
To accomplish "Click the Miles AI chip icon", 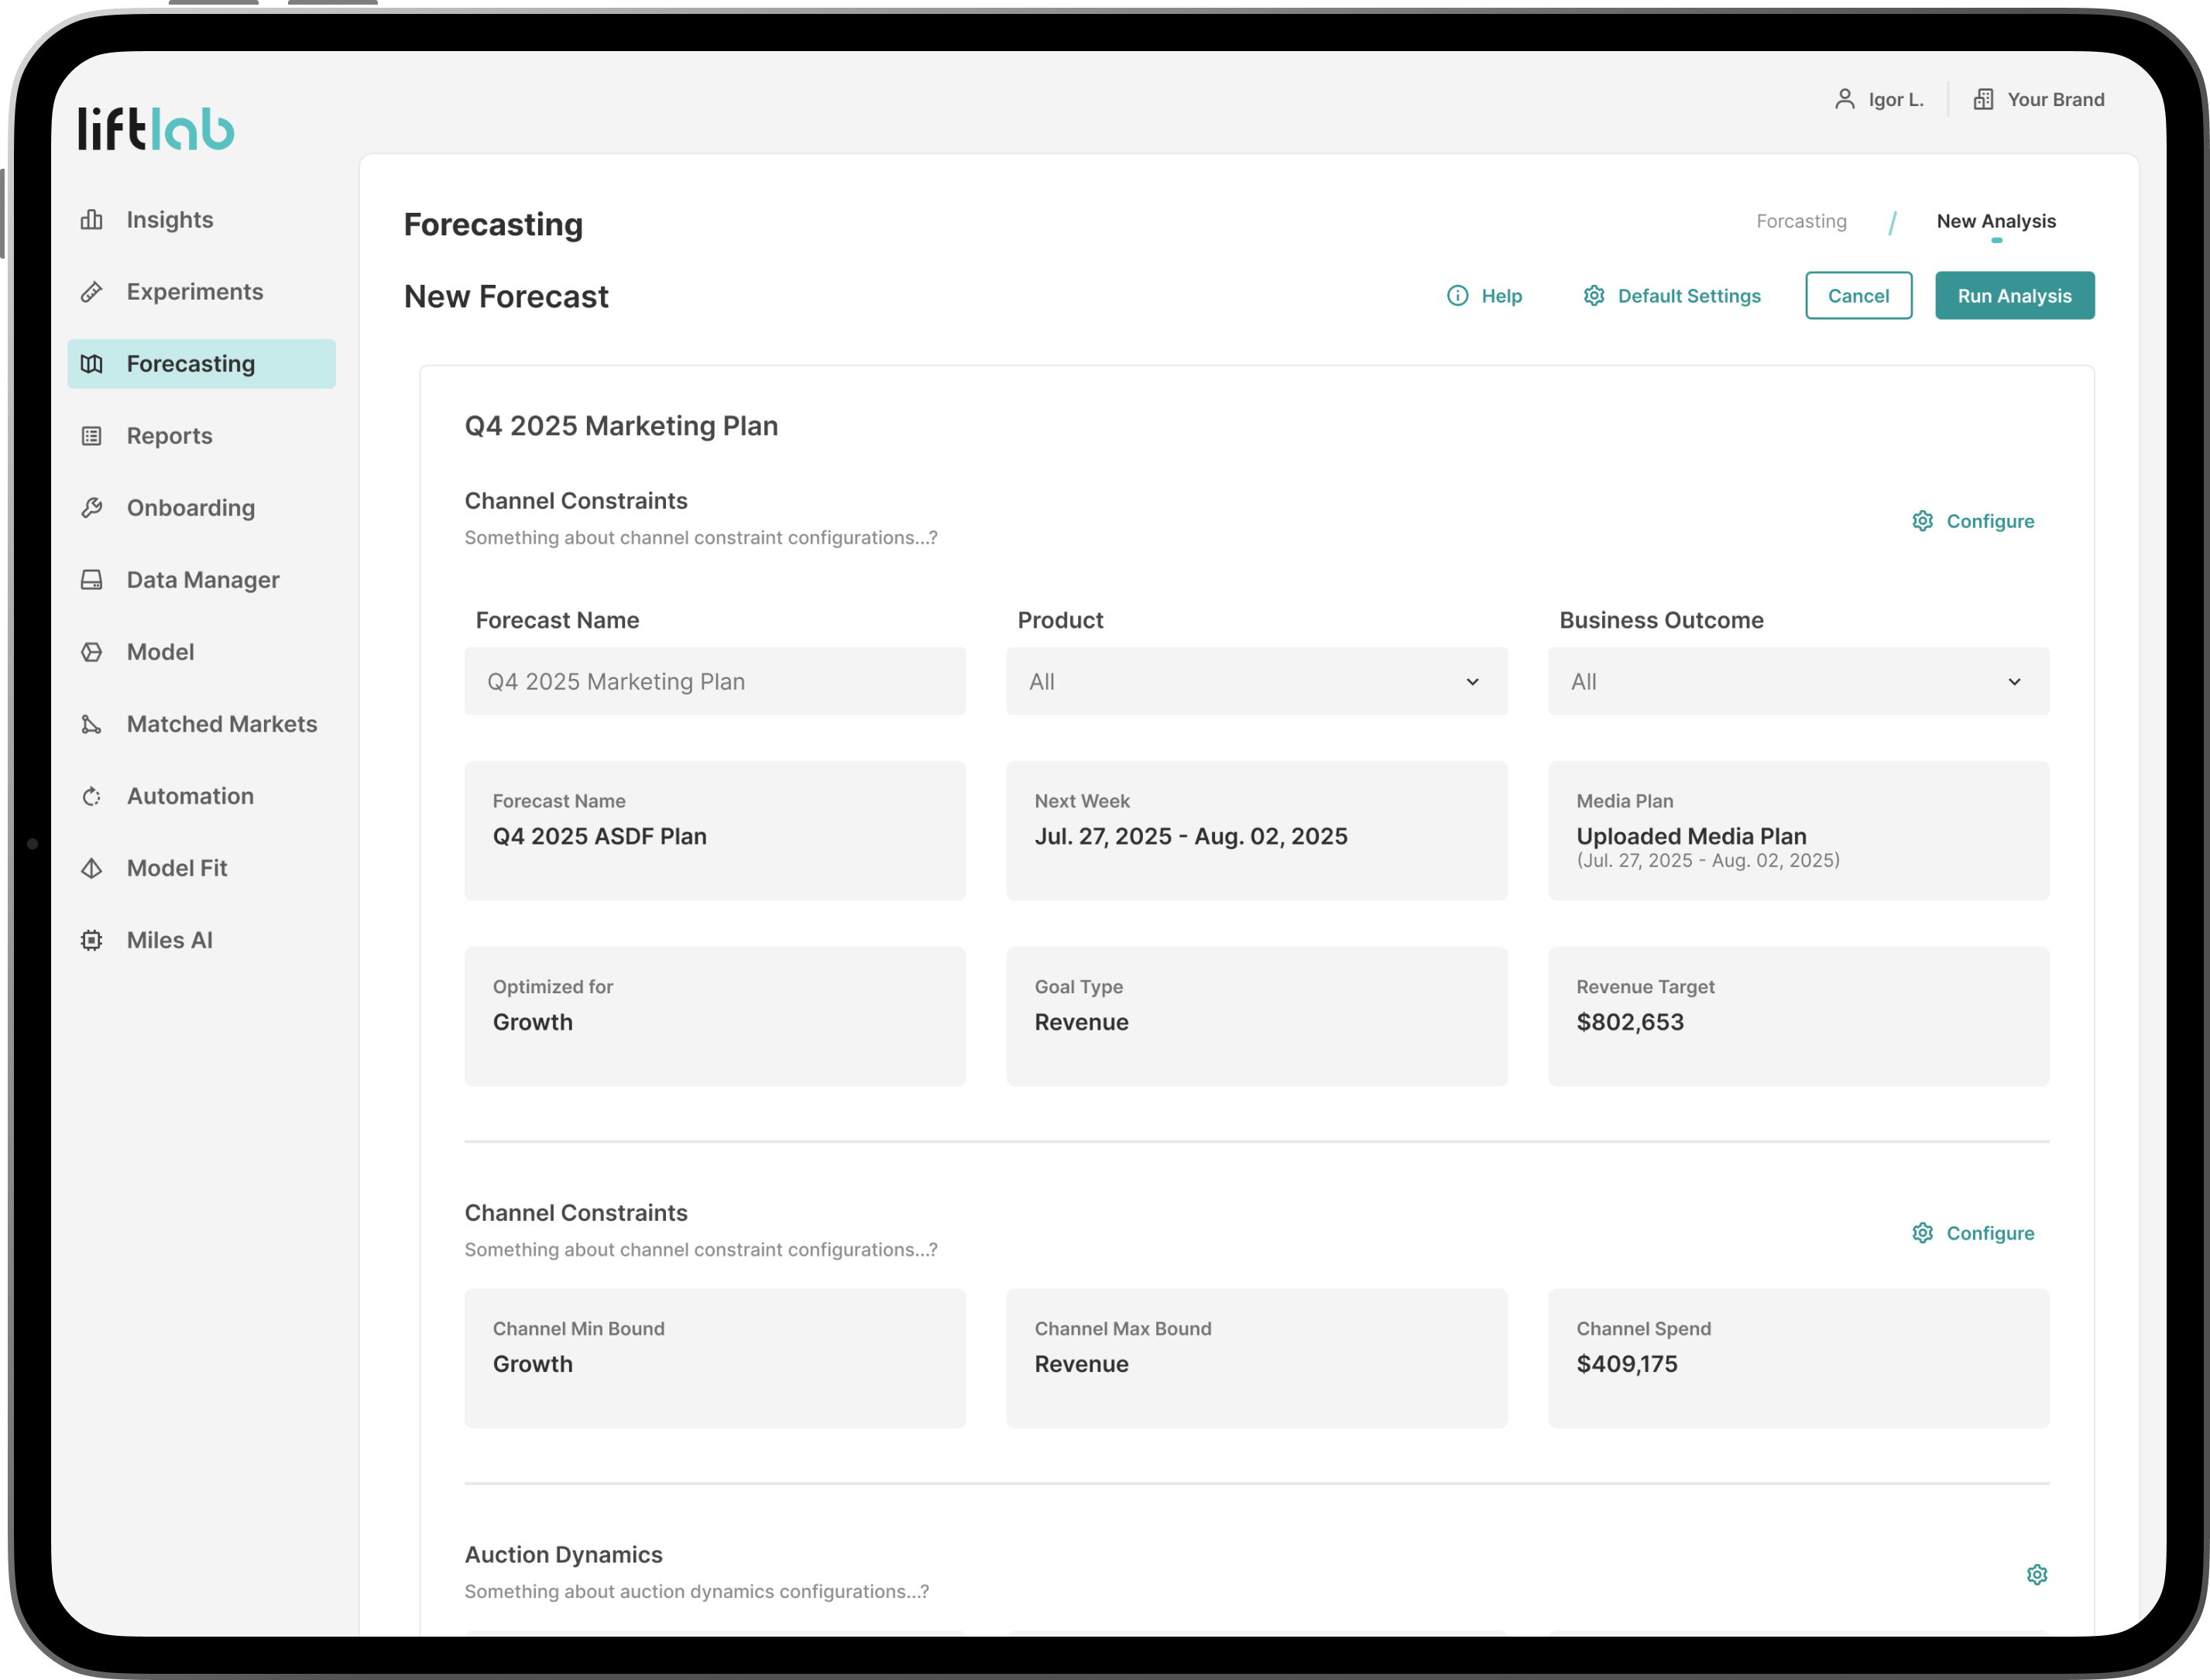I will tap(92, 940).
